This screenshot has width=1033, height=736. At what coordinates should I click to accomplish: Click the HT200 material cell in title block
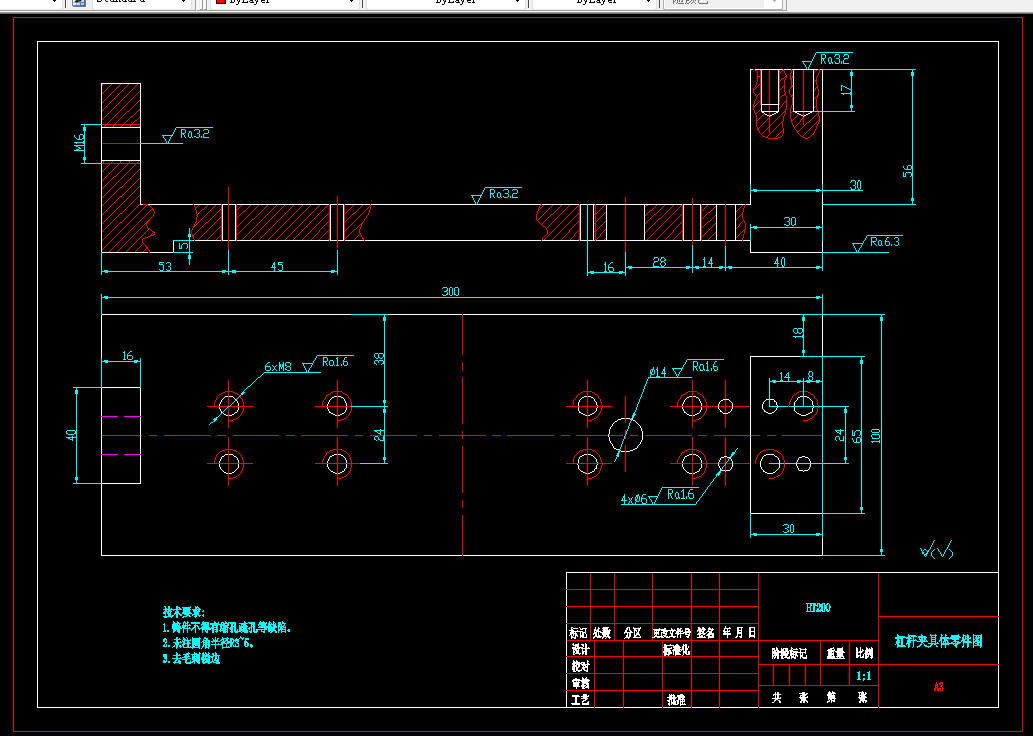coord(818,608)
